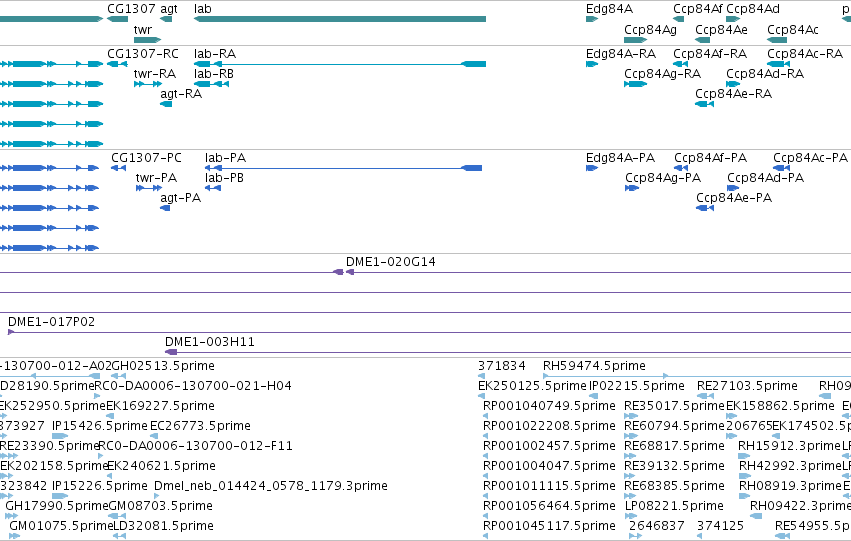Open the Edg84A-PA CDS label
851x541 pixels.
pyautogui.click(x=620, y=158)
